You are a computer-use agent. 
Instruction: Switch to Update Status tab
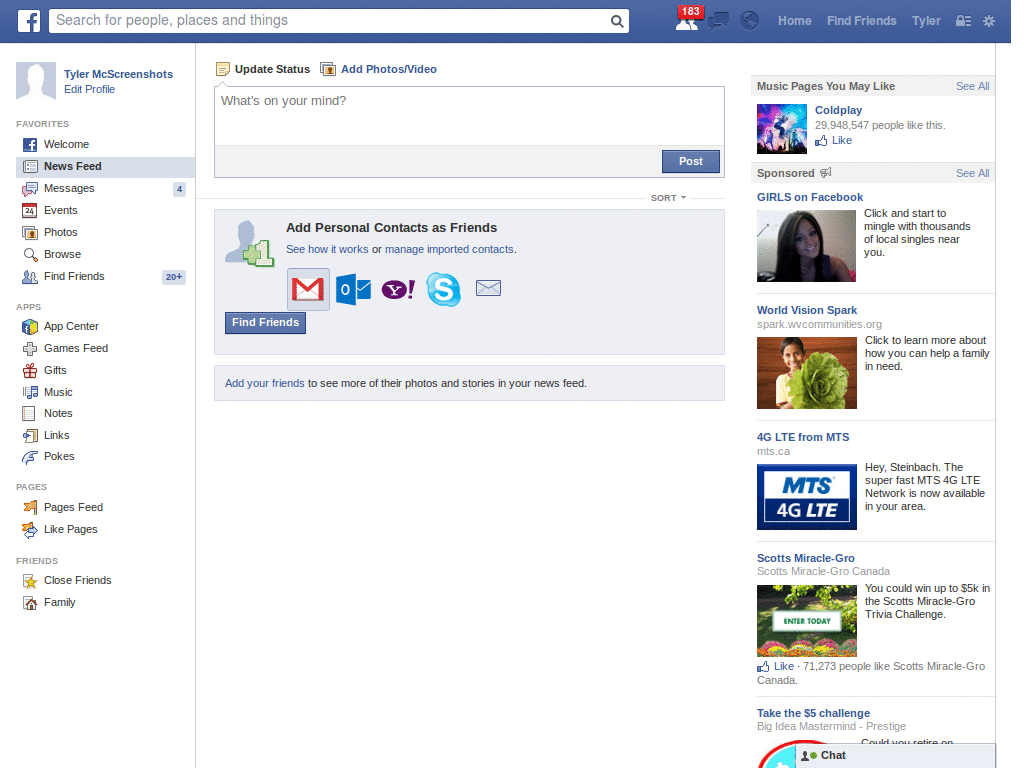point(263,69)
